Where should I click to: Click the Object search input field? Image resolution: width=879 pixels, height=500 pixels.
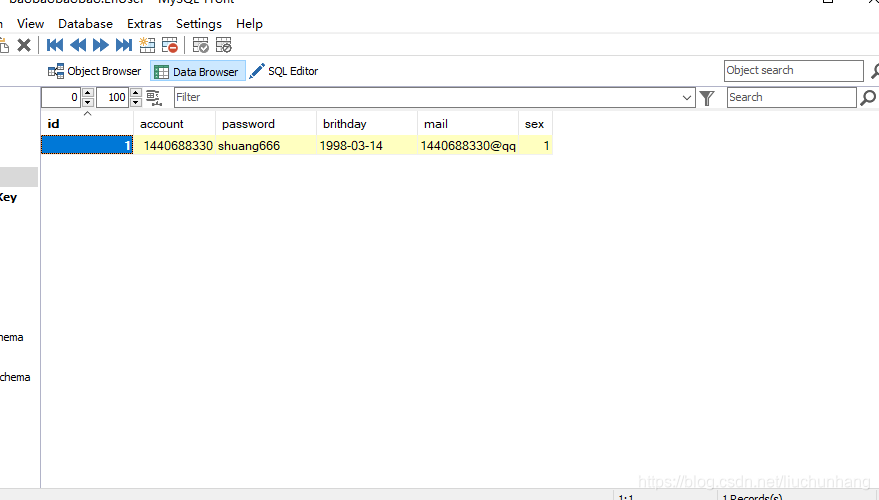click(793, 71)
